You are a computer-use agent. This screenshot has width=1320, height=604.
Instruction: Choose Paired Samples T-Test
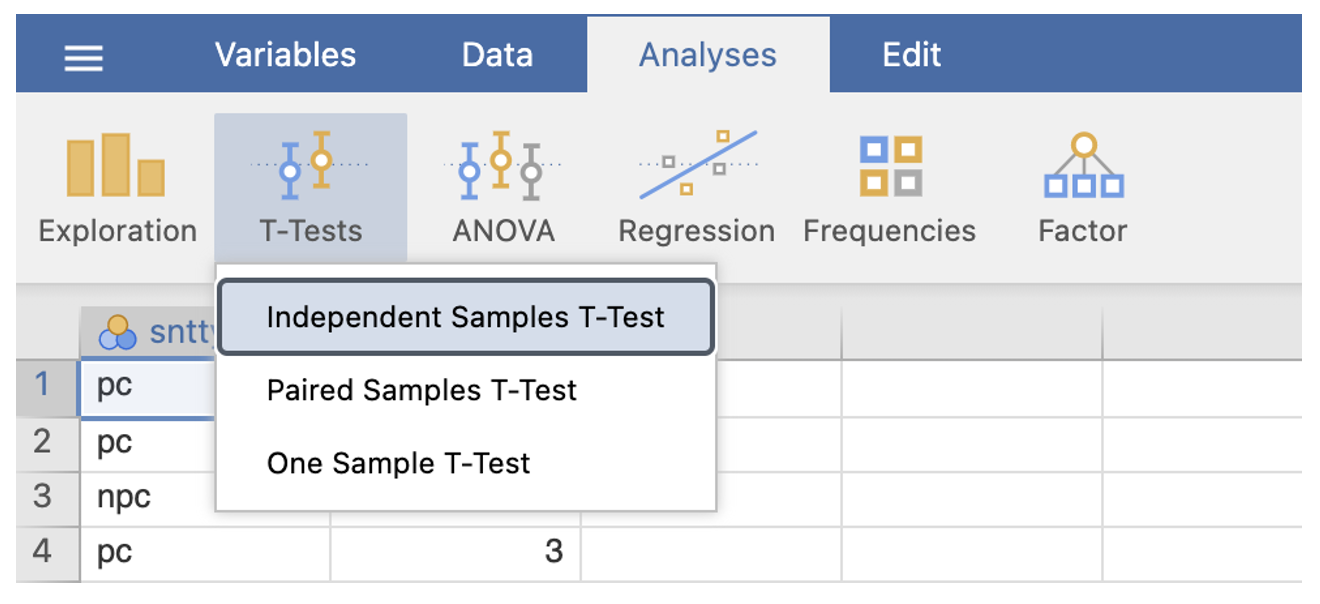(x=421, y=390)
